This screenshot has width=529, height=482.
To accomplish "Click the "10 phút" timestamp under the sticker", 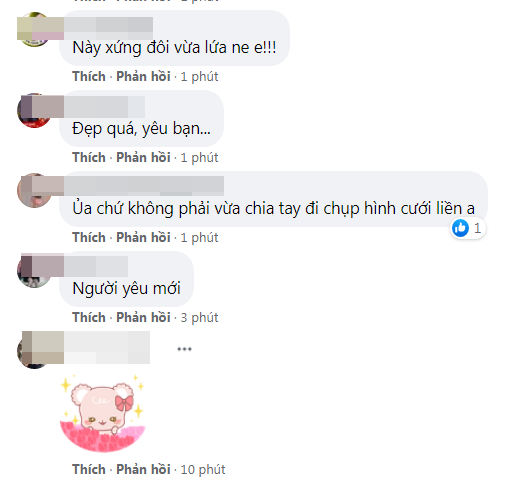I will [203, 470].
